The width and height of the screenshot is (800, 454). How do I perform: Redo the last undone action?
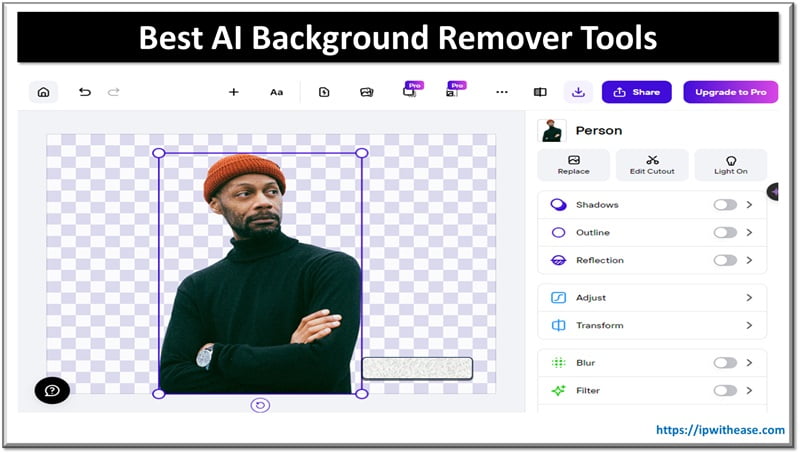(113, 92)
